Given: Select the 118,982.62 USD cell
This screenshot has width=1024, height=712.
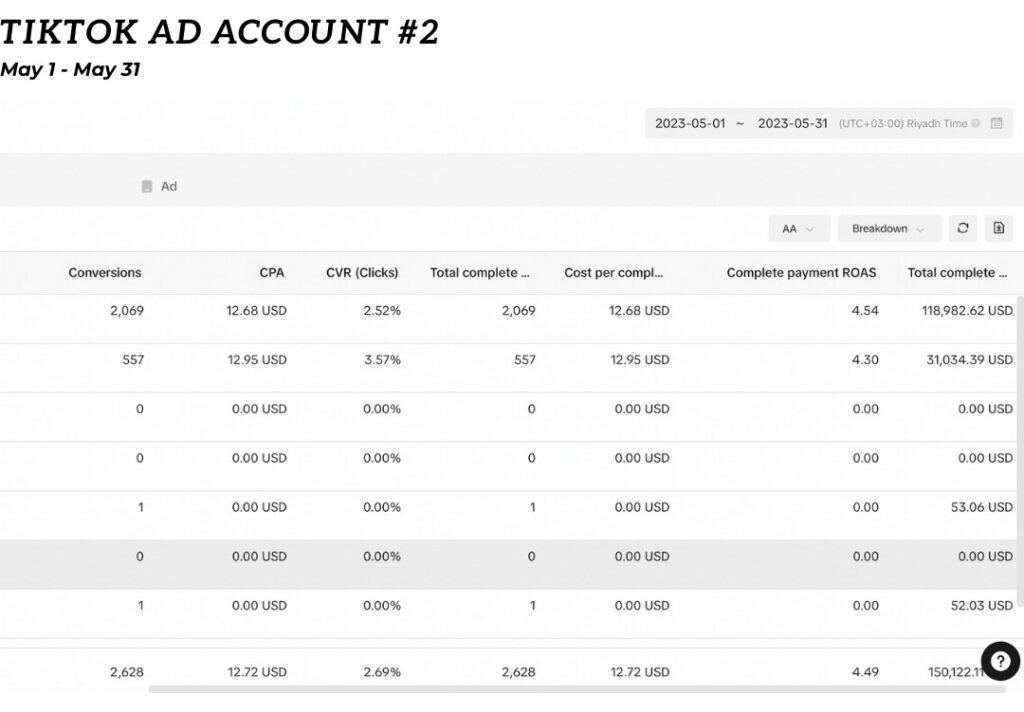Looking at the screenshot, I should pyautogui.click(x=967, y=311).
